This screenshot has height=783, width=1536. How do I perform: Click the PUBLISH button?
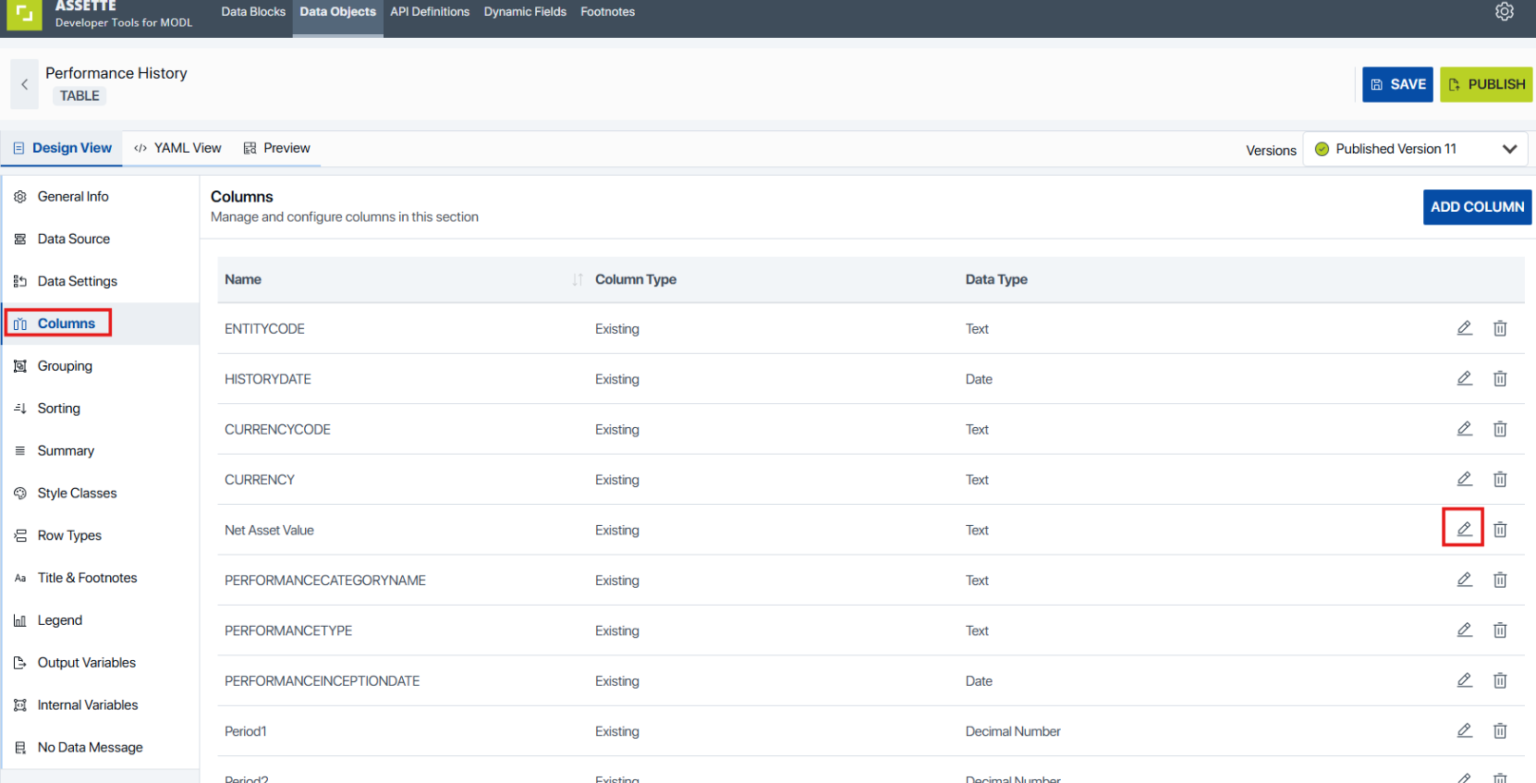(1486, 84)
